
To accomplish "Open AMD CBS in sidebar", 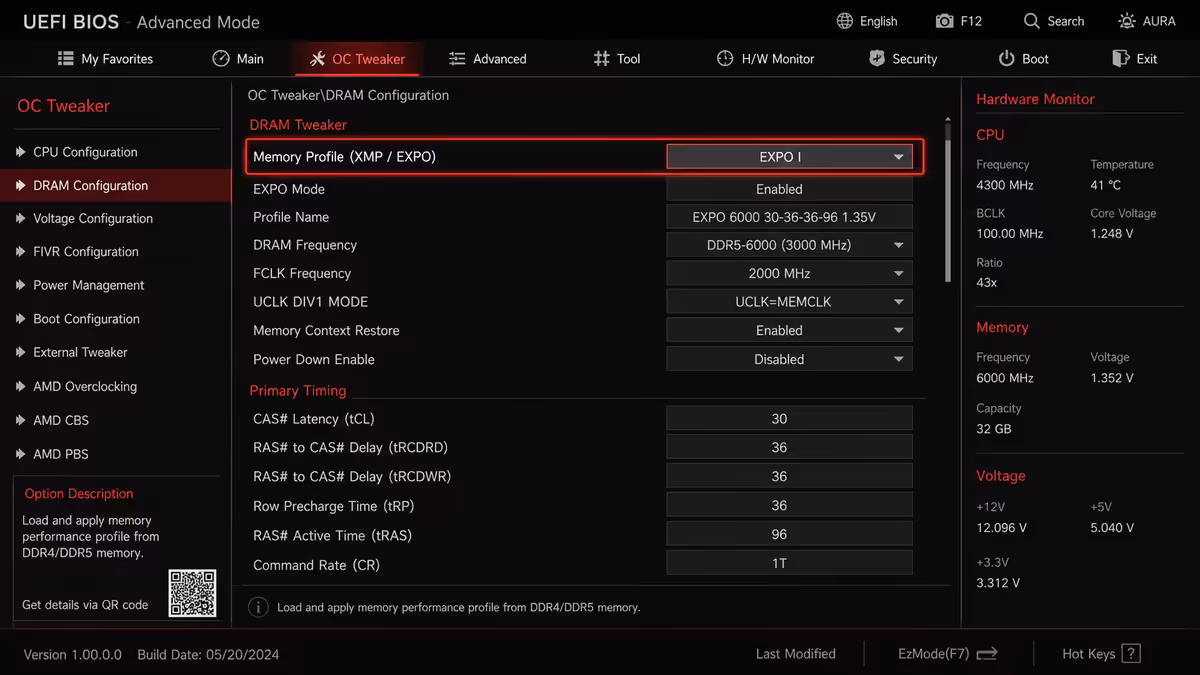I will [115, 420].
